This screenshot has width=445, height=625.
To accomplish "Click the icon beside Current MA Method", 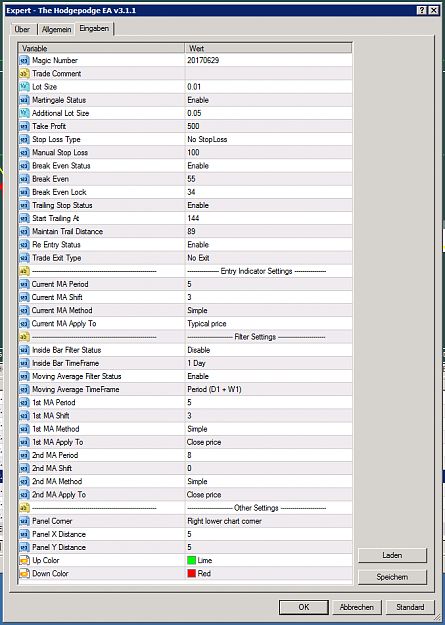I will [24, 311].
